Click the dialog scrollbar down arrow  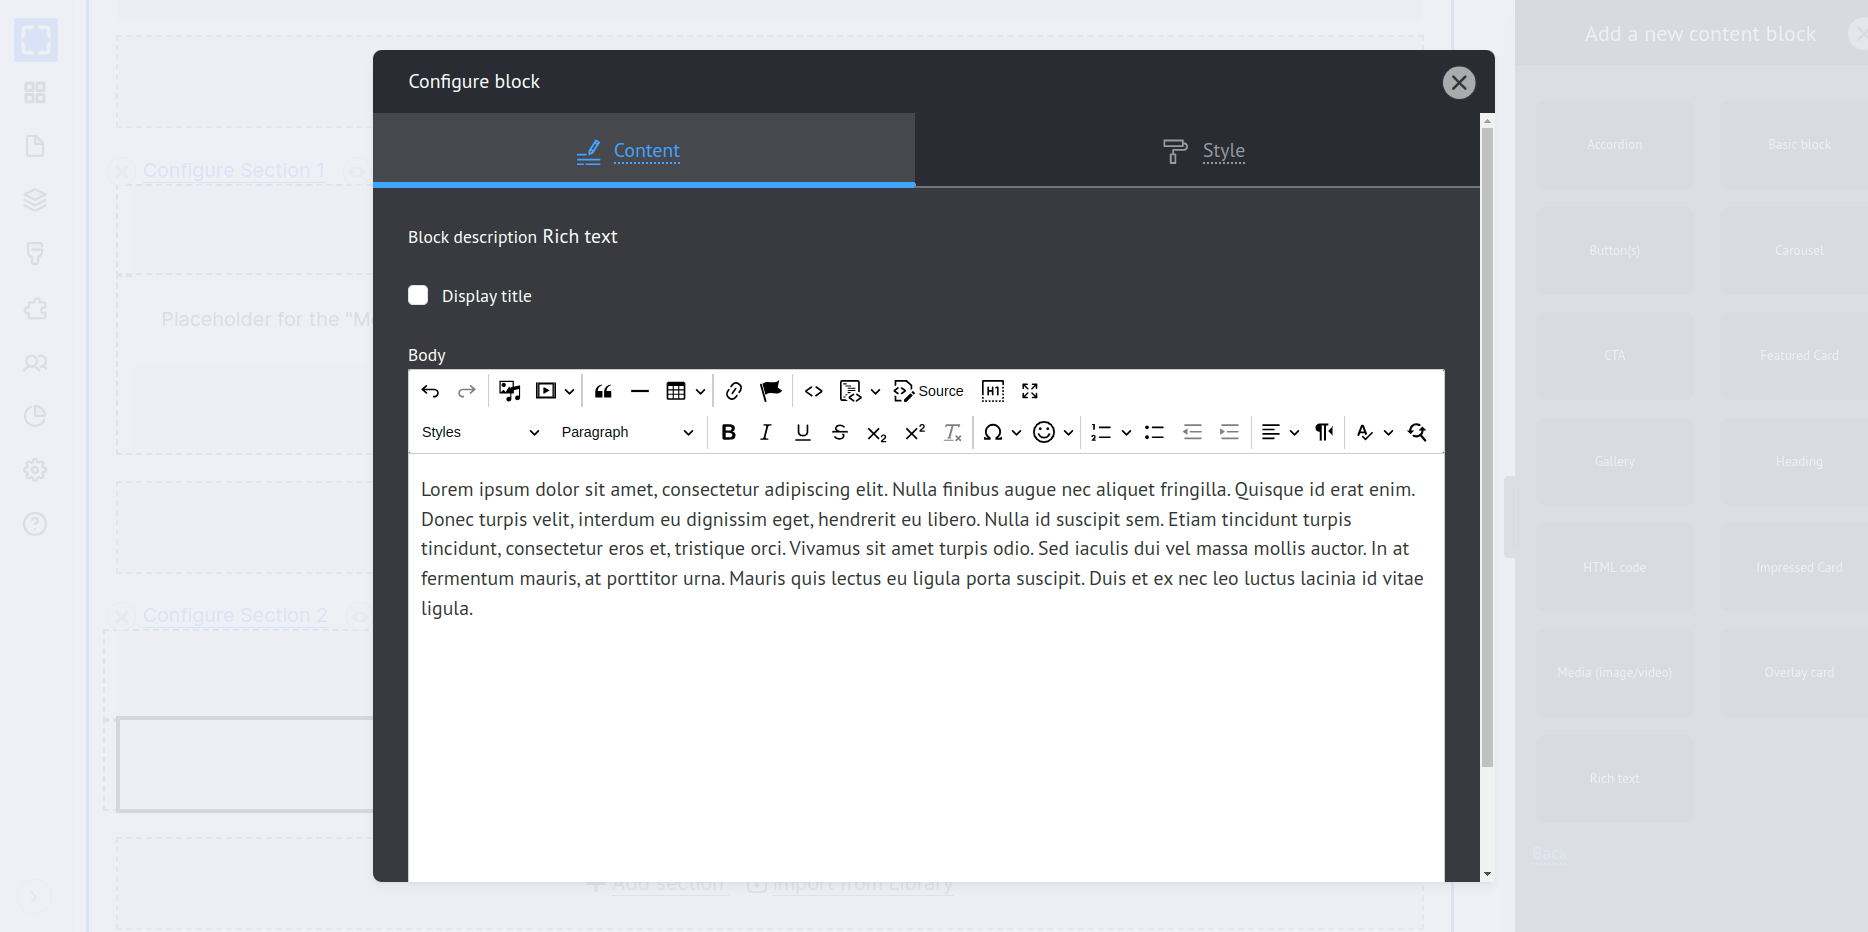[x=1487, y=874]
